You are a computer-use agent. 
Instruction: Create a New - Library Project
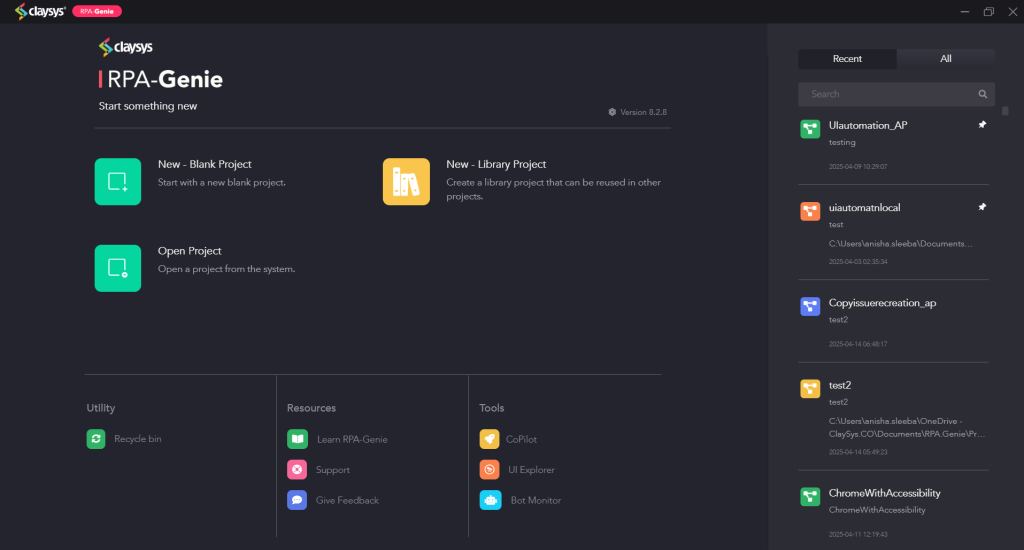(496, 164)
